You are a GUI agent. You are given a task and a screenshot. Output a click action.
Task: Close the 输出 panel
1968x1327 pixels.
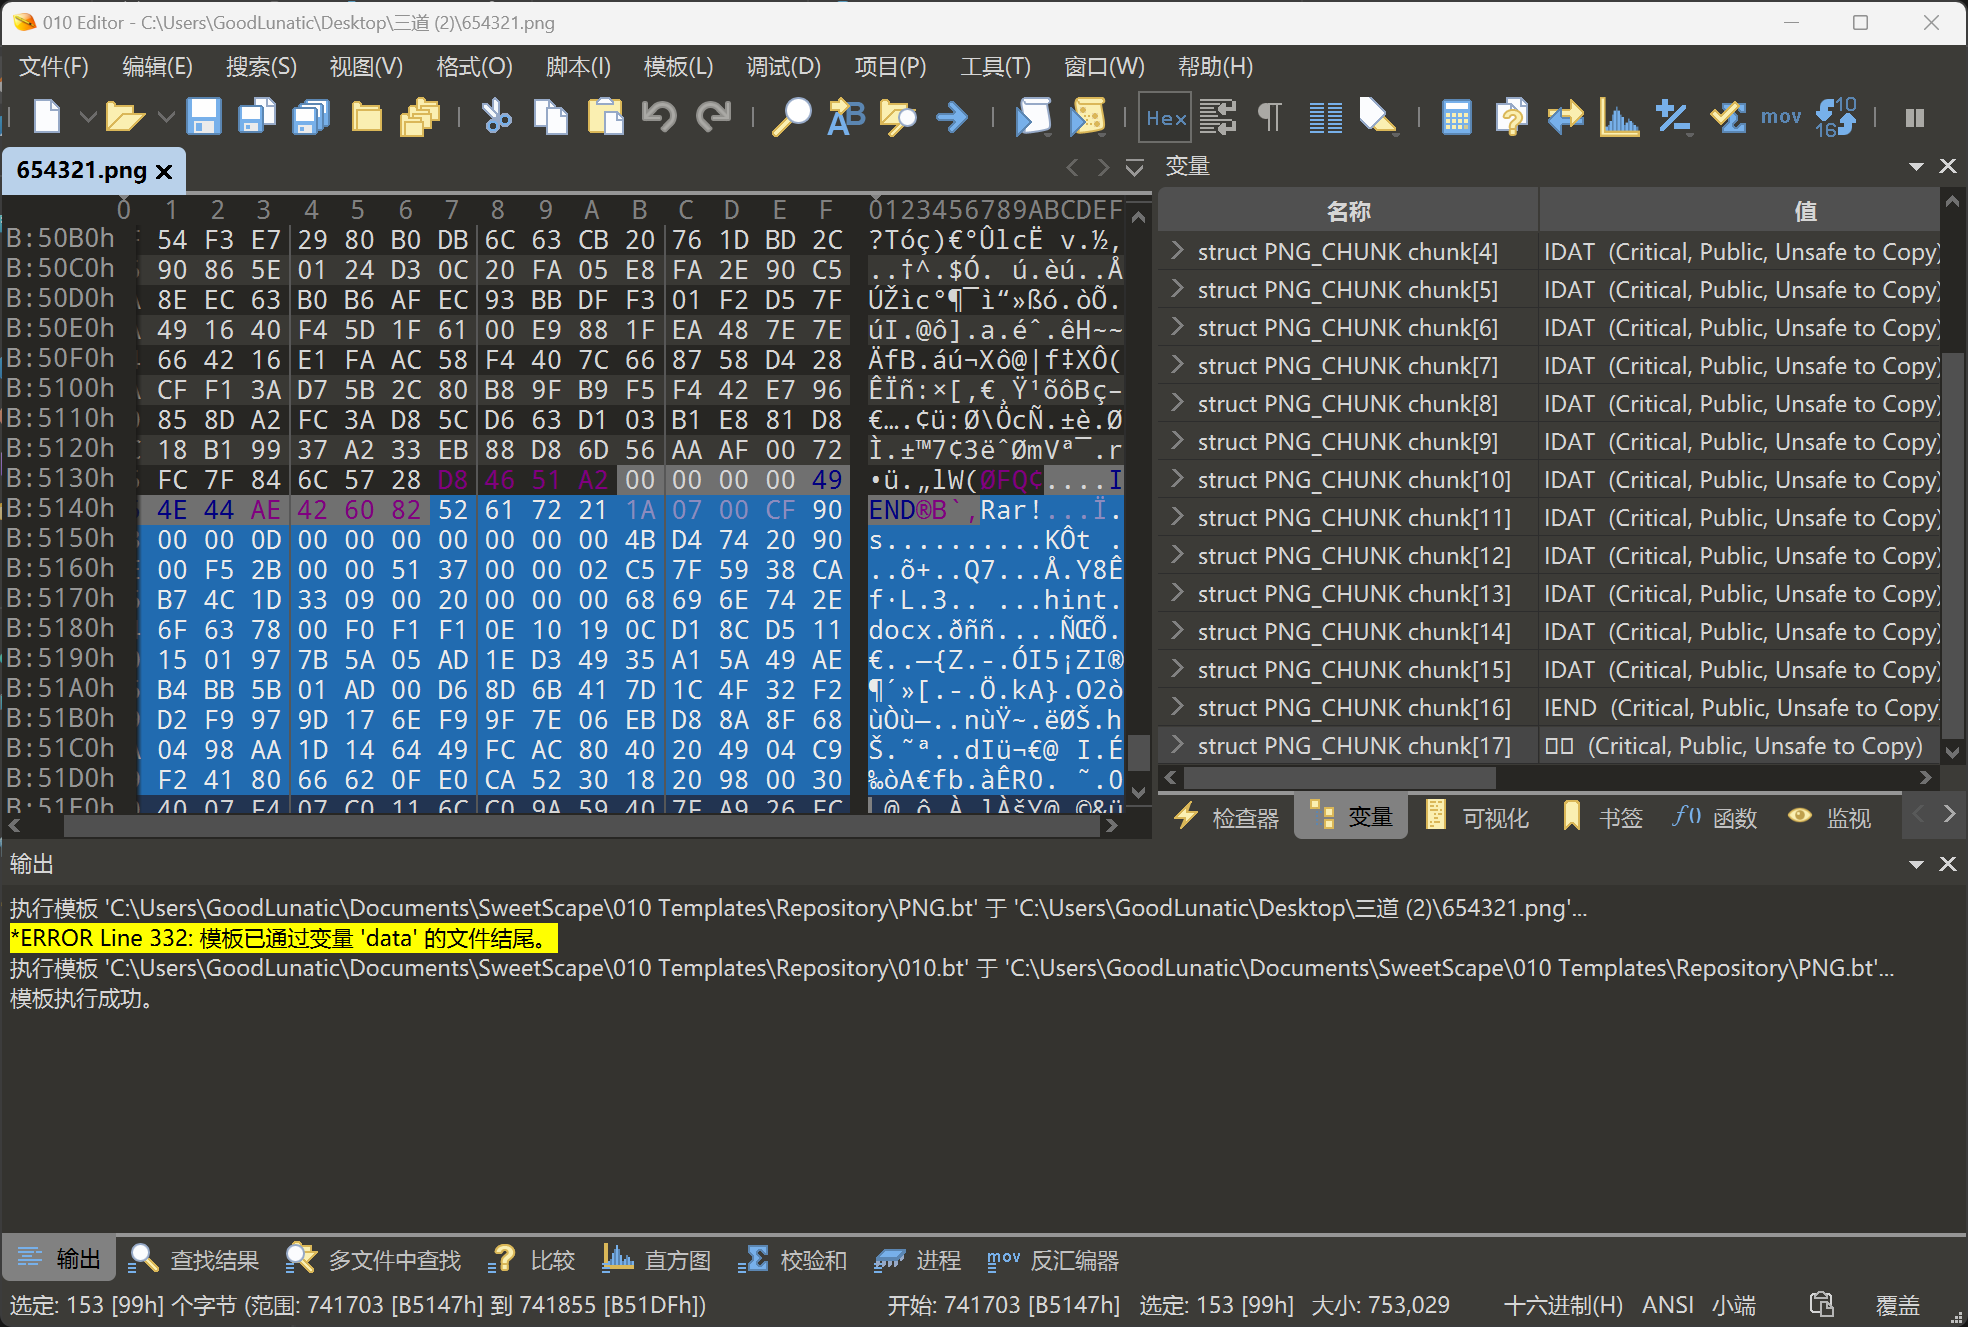coord(1948,864)
